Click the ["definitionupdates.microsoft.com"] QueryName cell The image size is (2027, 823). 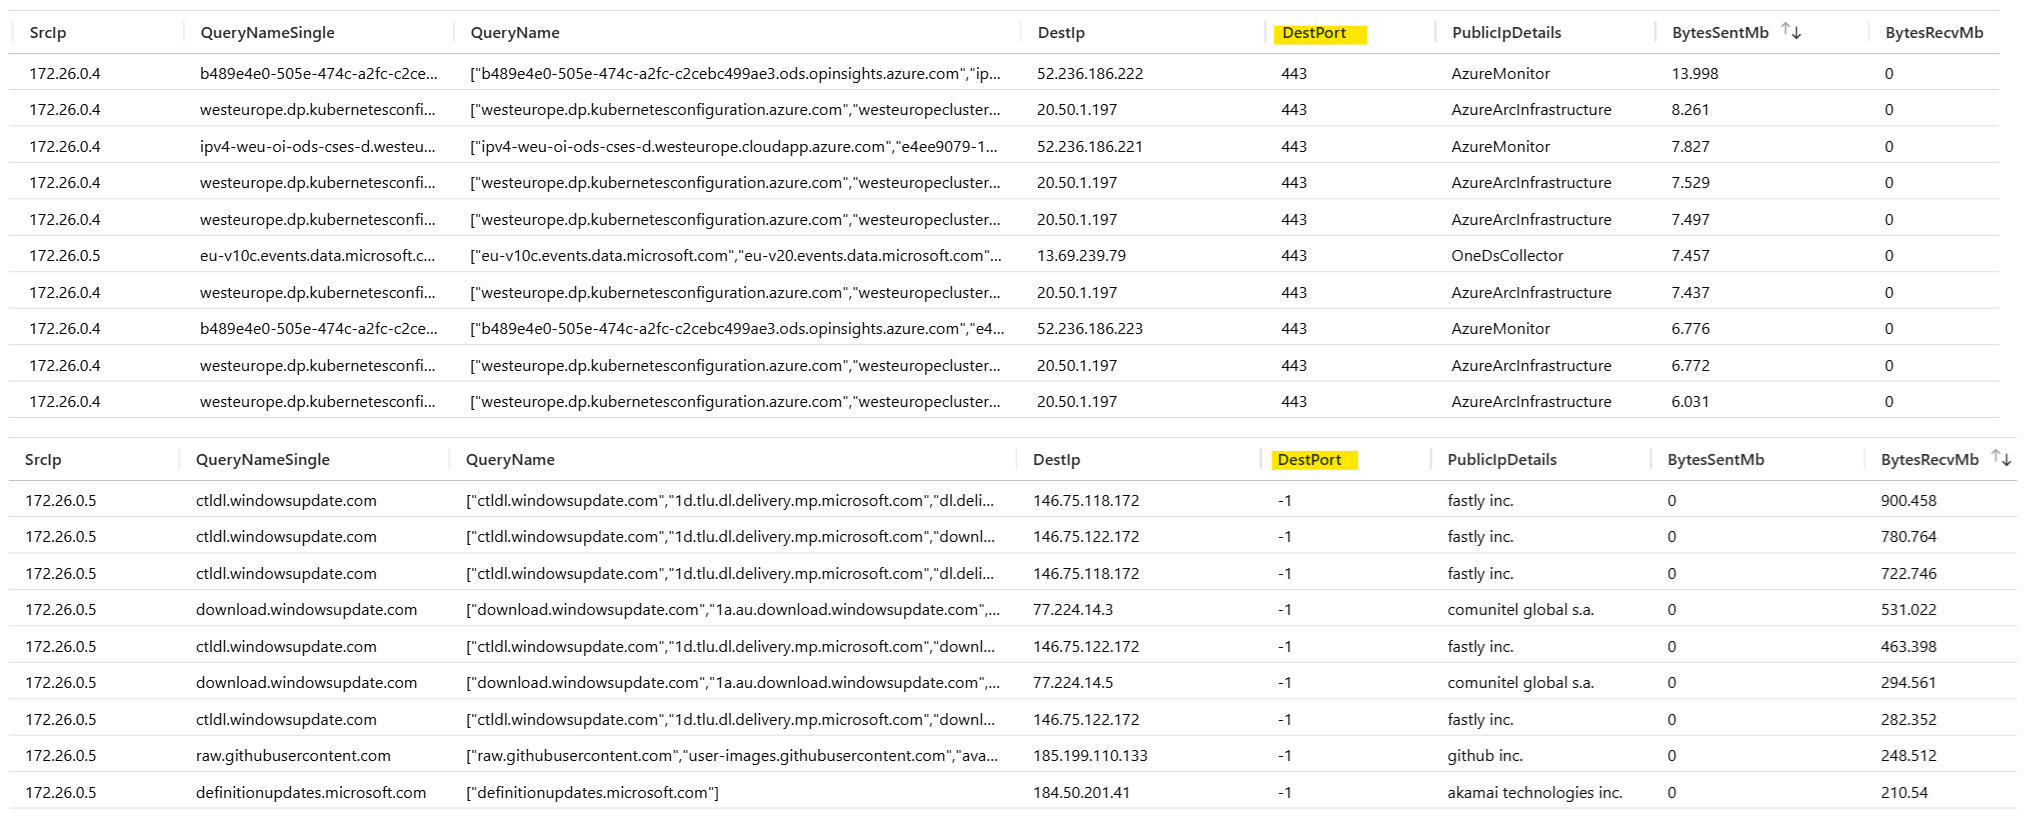click(592, 793)
